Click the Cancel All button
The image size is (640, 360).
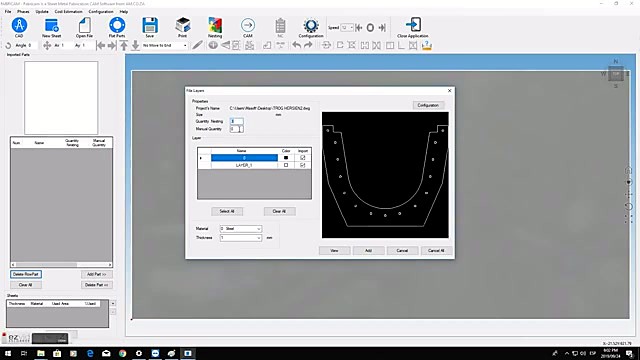(436, 250)
